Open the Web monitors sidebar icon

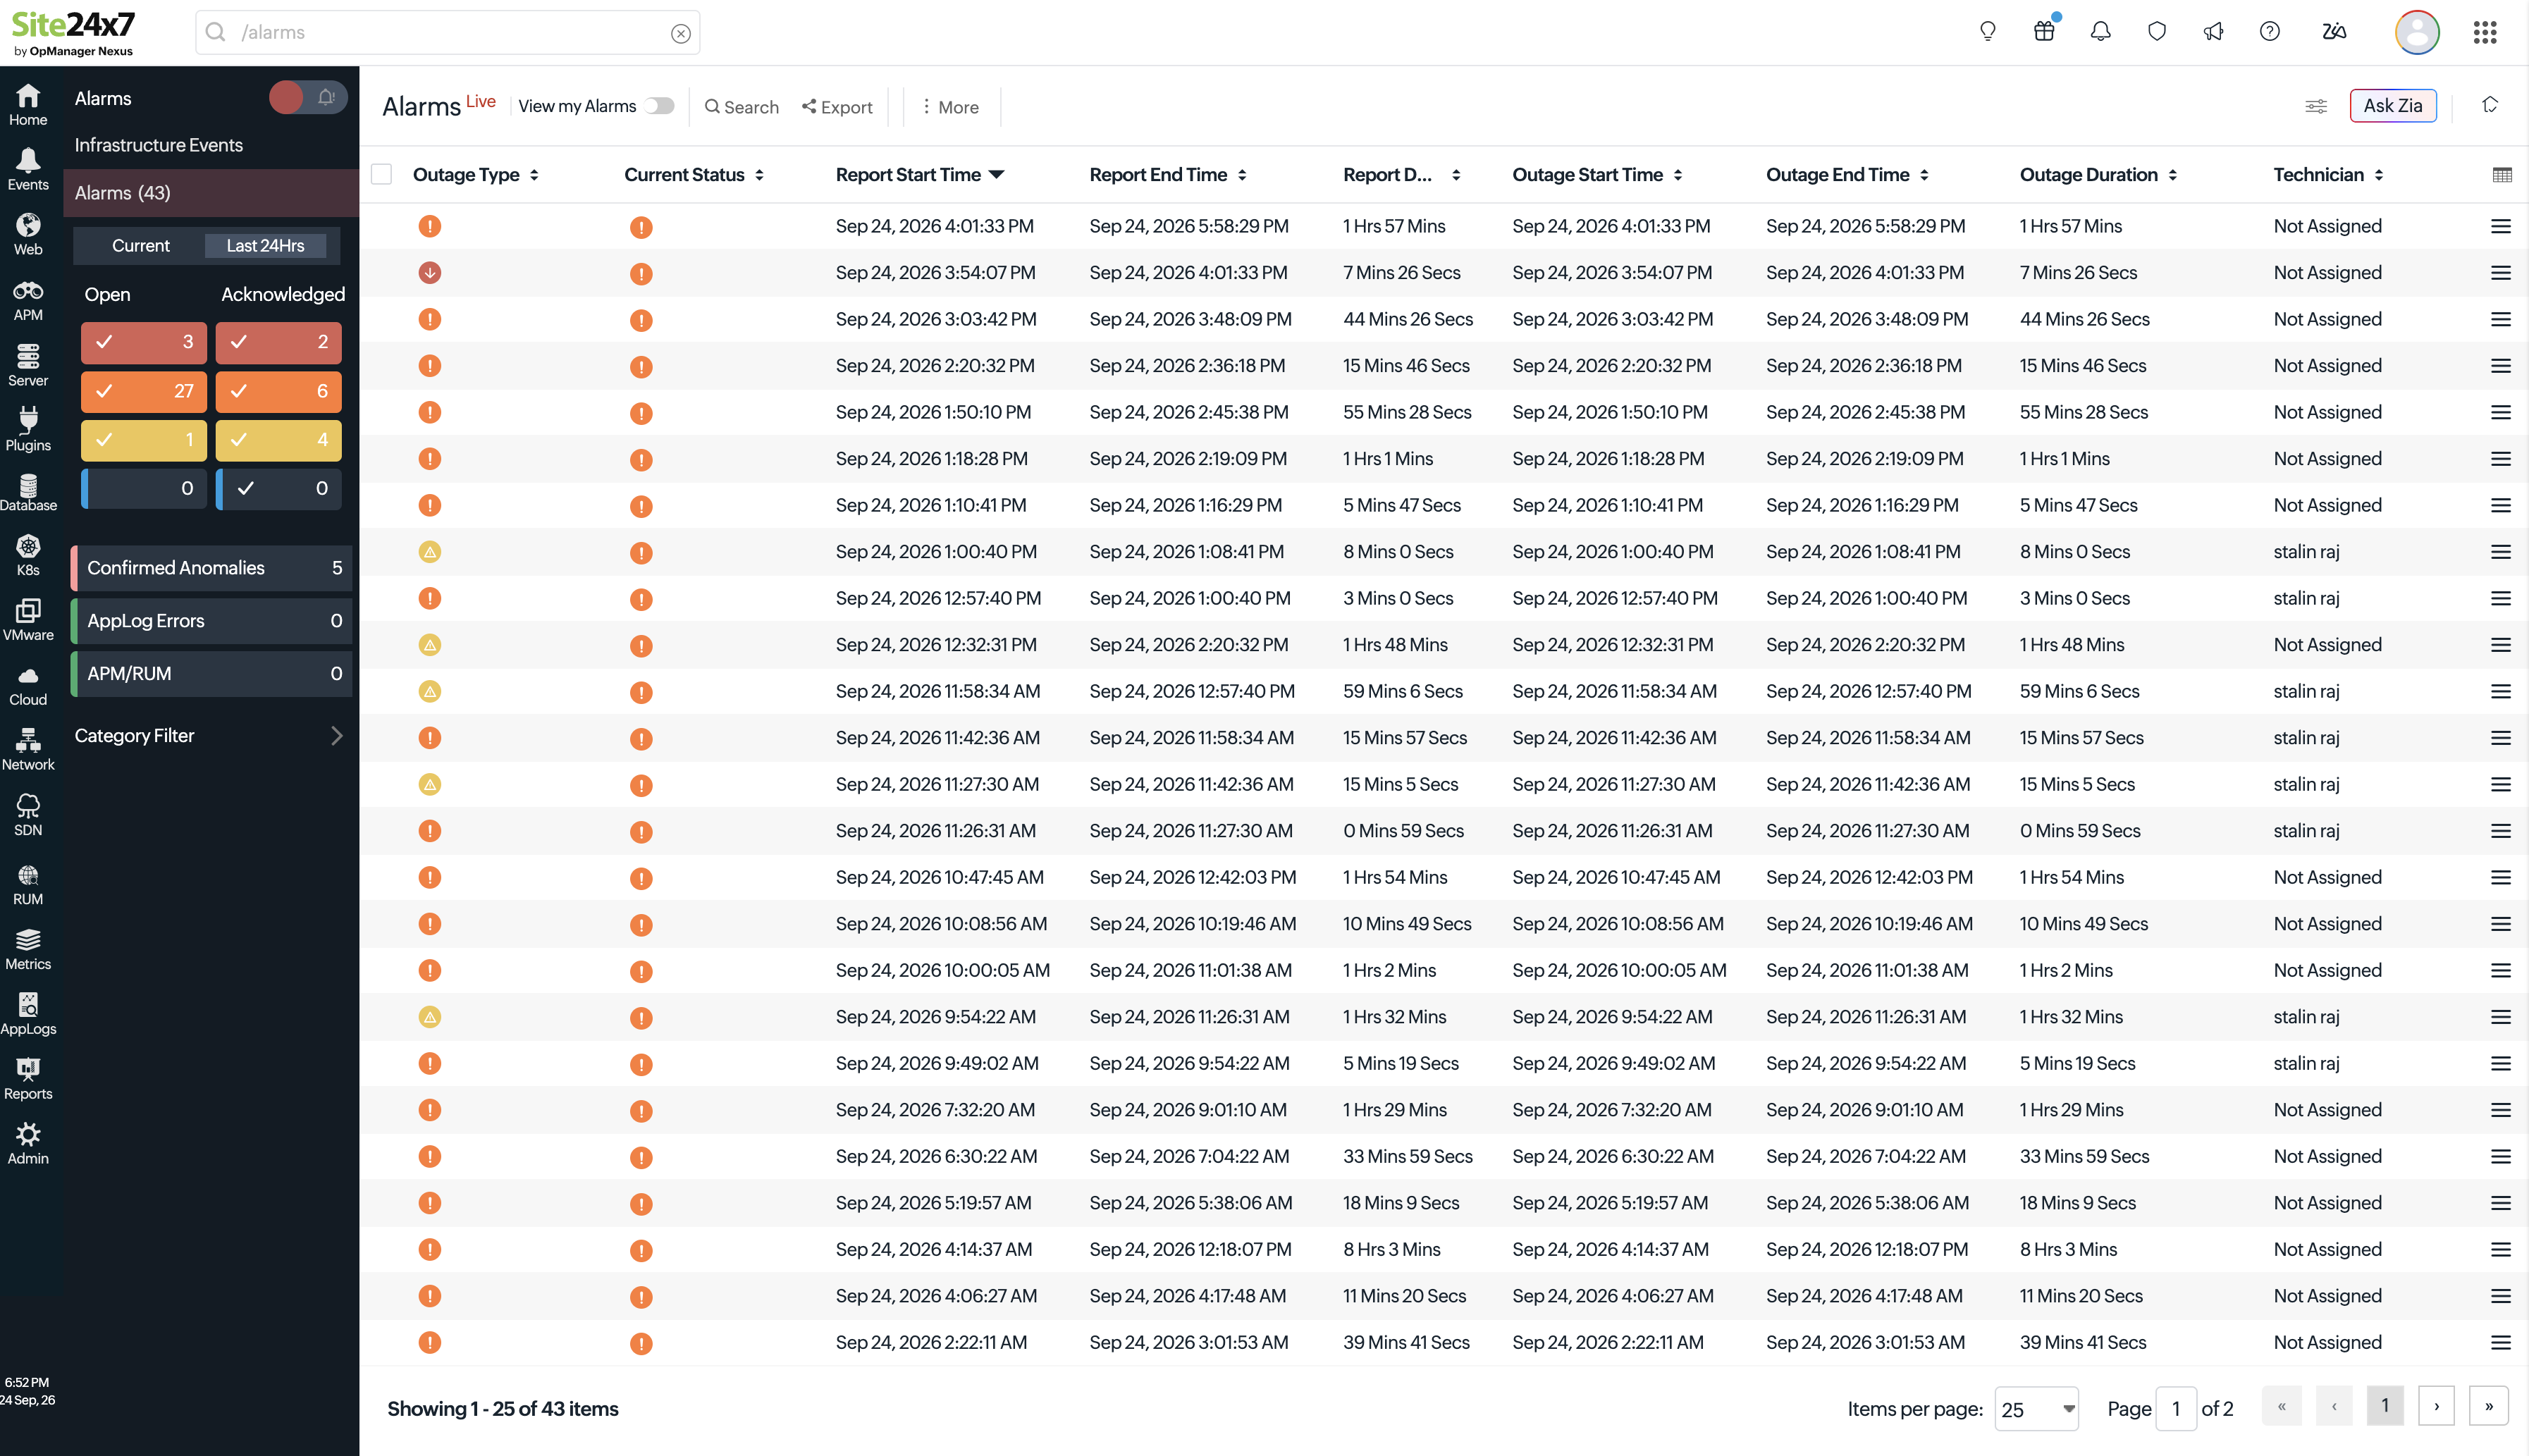(x=28, y=235)
